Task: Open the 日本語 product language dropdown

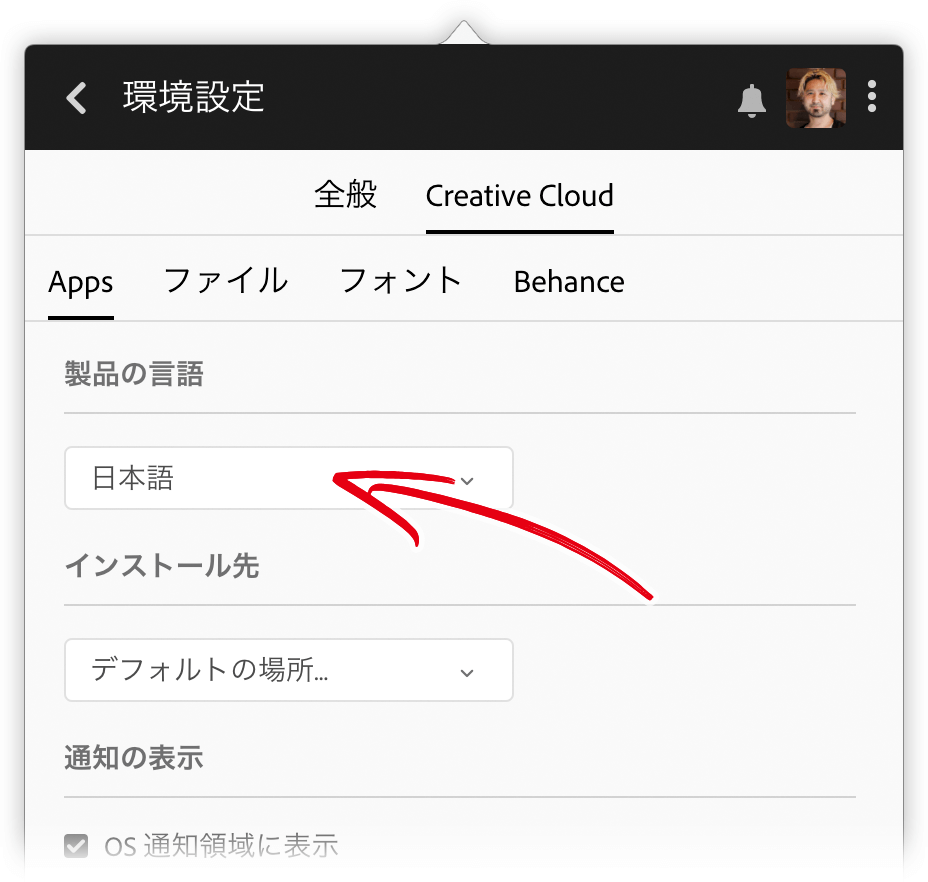Action: [x=289, y=478]
